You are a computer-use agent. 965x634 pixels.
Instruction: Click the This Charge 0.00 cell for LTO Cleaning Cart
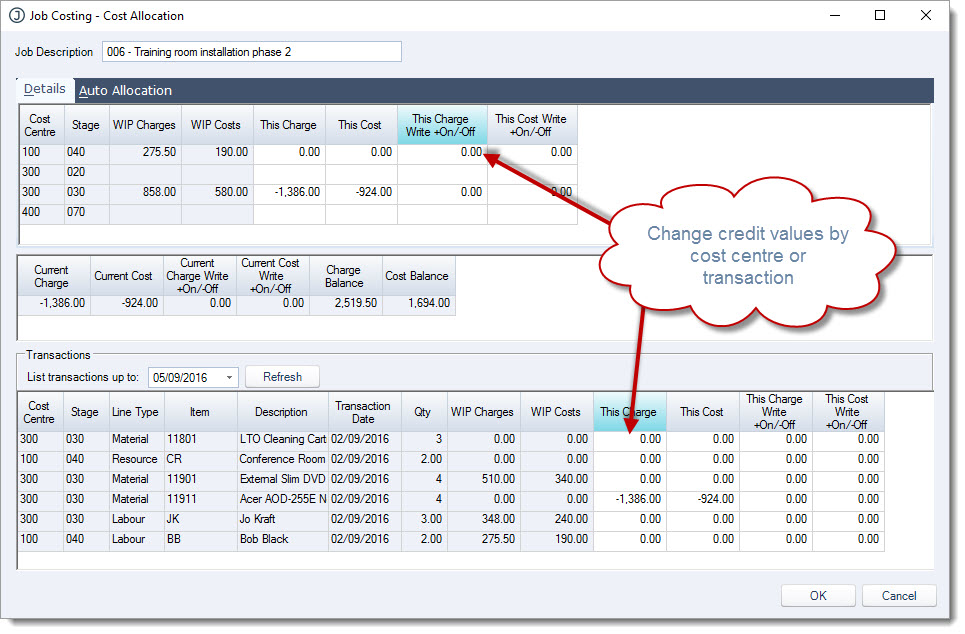coord(629,439)
